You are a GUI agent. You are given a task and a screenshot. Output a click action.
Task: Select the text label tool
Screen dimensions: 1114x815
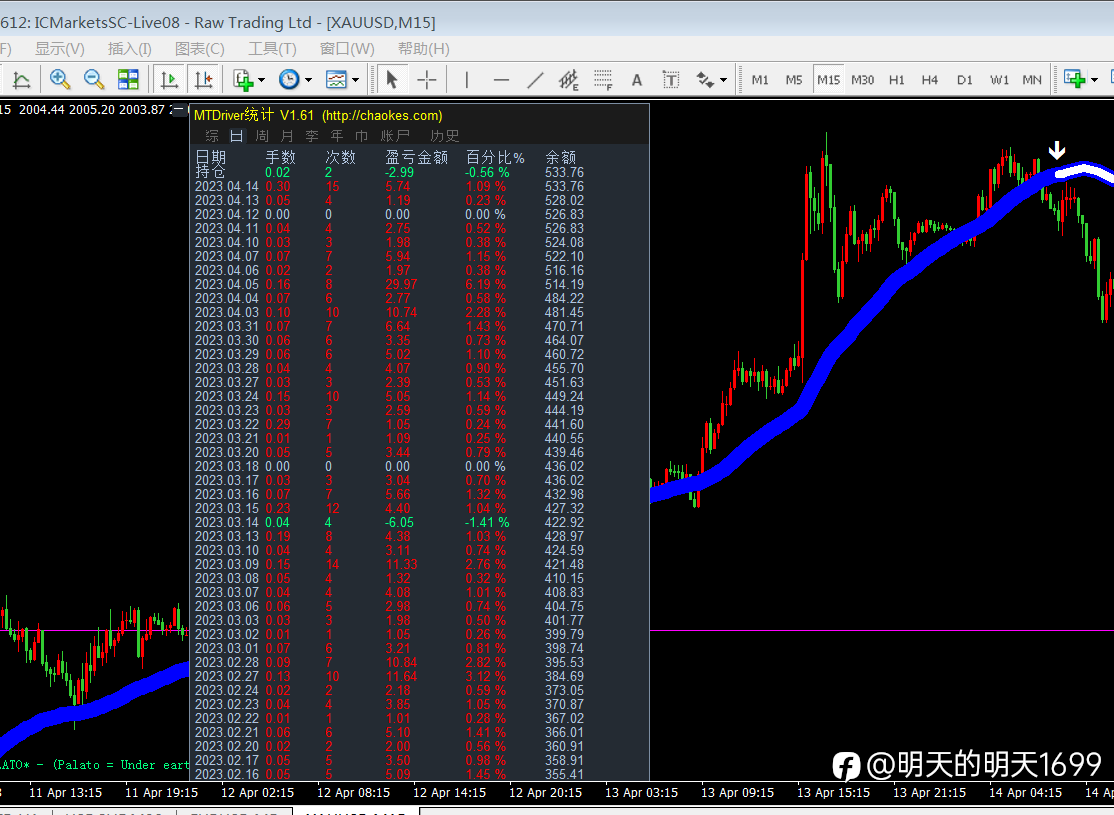pyautogui.click(x=671, y=80)
